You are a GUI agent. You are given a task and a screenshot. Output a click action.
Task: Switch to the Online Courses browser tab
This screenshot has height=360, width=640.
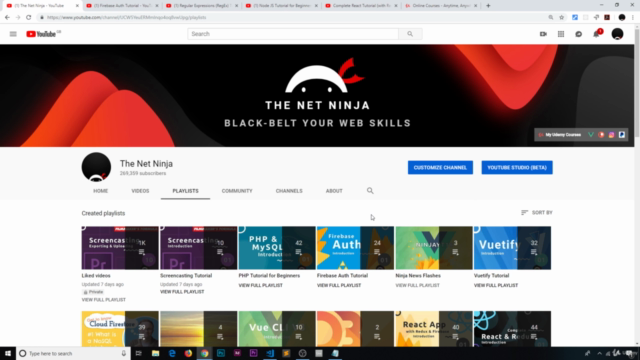pos(441,6)
